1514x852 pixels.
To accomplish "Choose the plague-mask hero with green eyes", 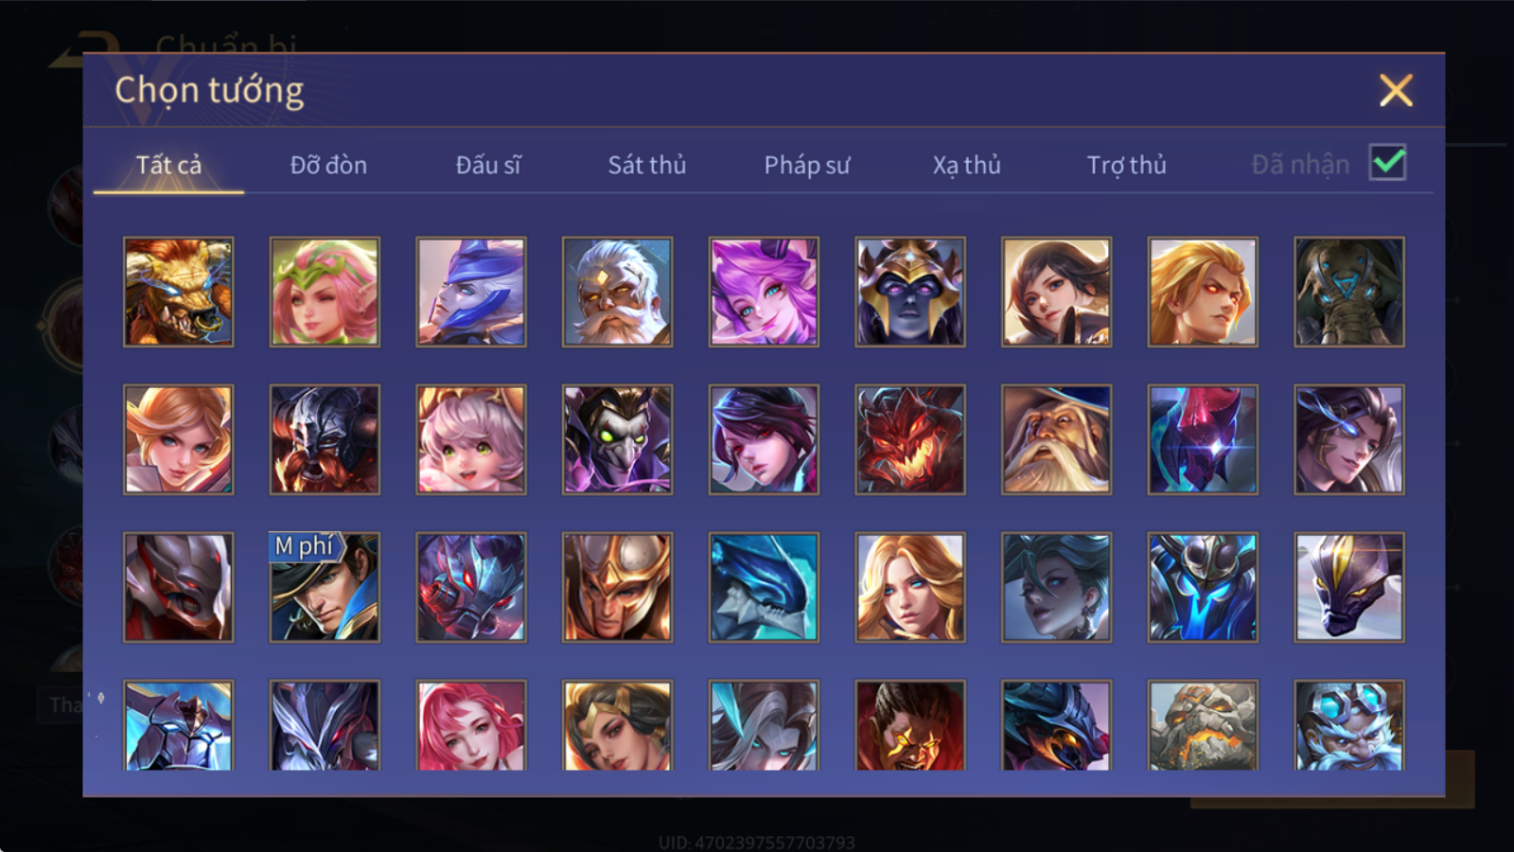I will [617, 440].
